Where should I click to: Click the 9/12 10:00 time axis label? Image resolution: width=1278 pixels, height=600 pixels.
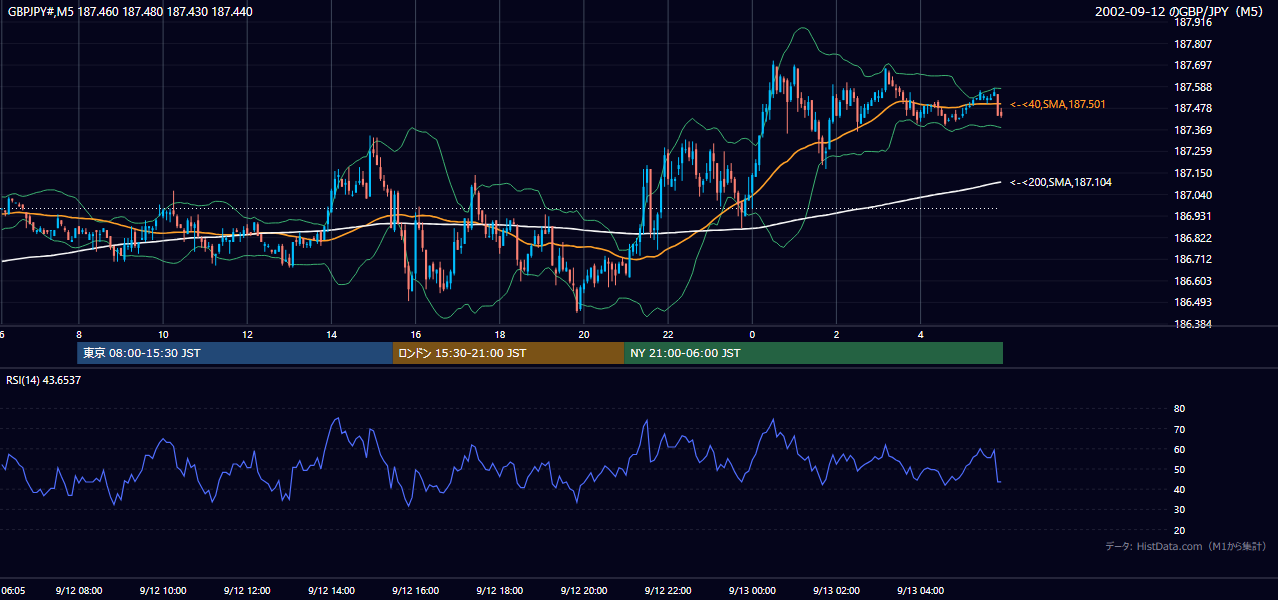tap(163, 591)
